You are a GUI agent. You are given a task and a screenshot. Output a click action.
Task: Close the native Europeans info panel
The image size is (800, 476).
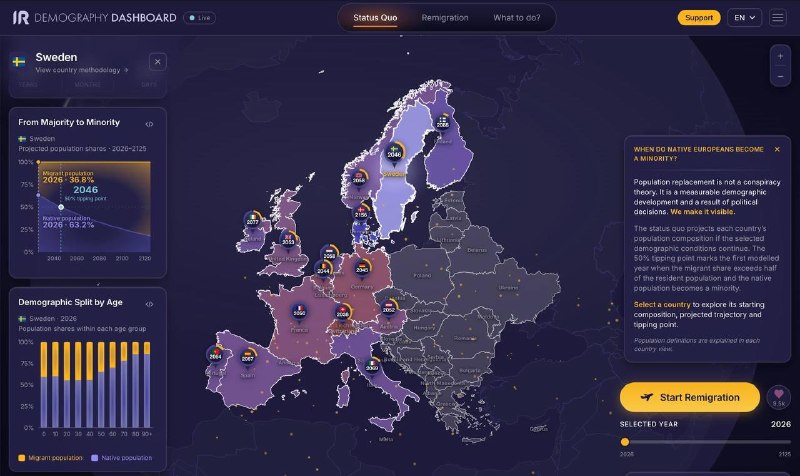pyautogui.click(x=777, y=149)
